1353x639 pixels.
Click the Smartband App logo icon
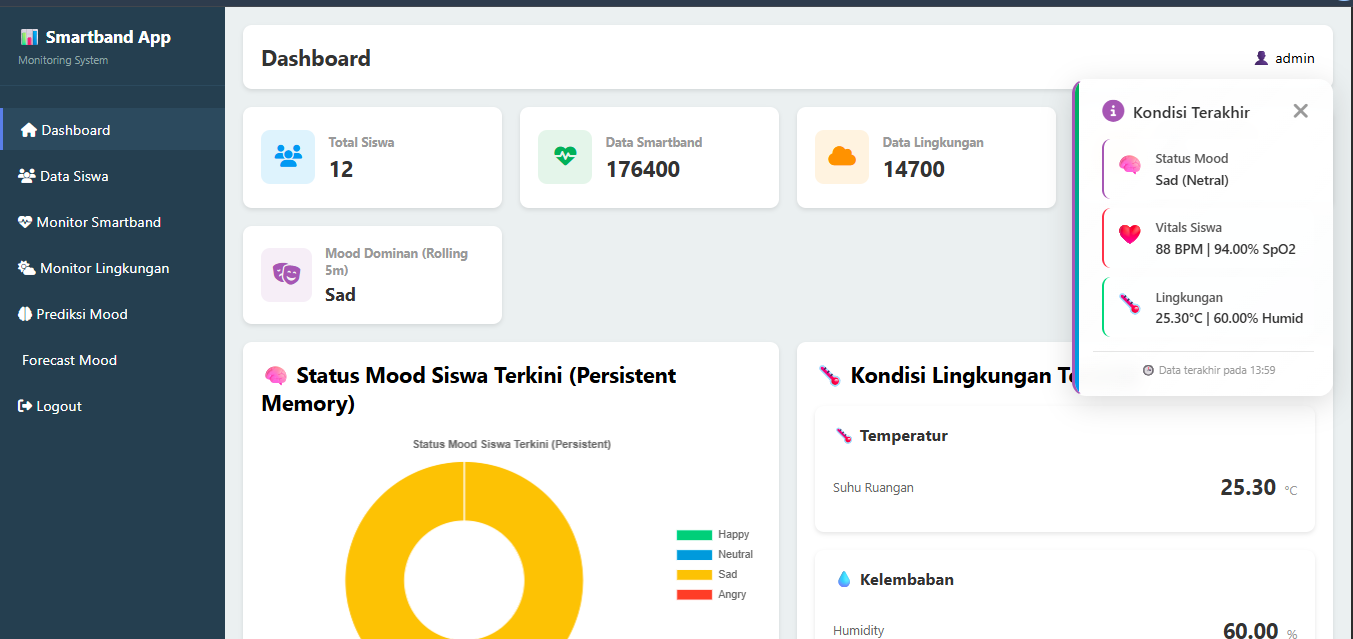point(29,37)
